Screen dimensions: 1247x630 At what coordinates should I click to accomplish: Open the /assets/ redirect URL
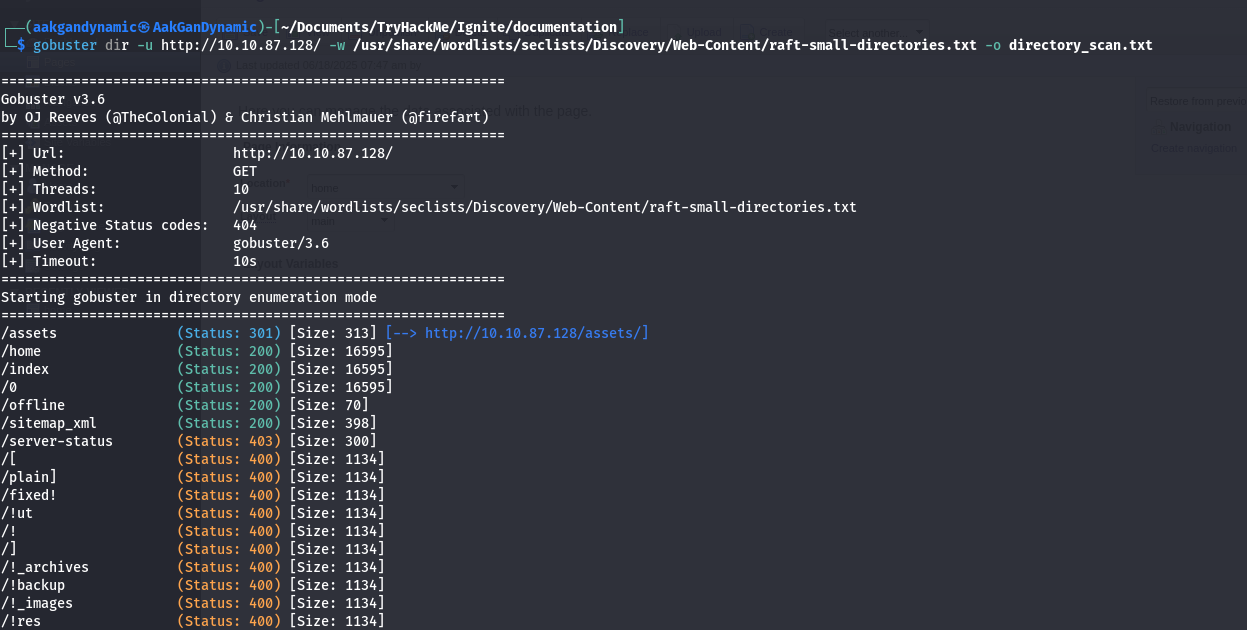tap(536, 333)
